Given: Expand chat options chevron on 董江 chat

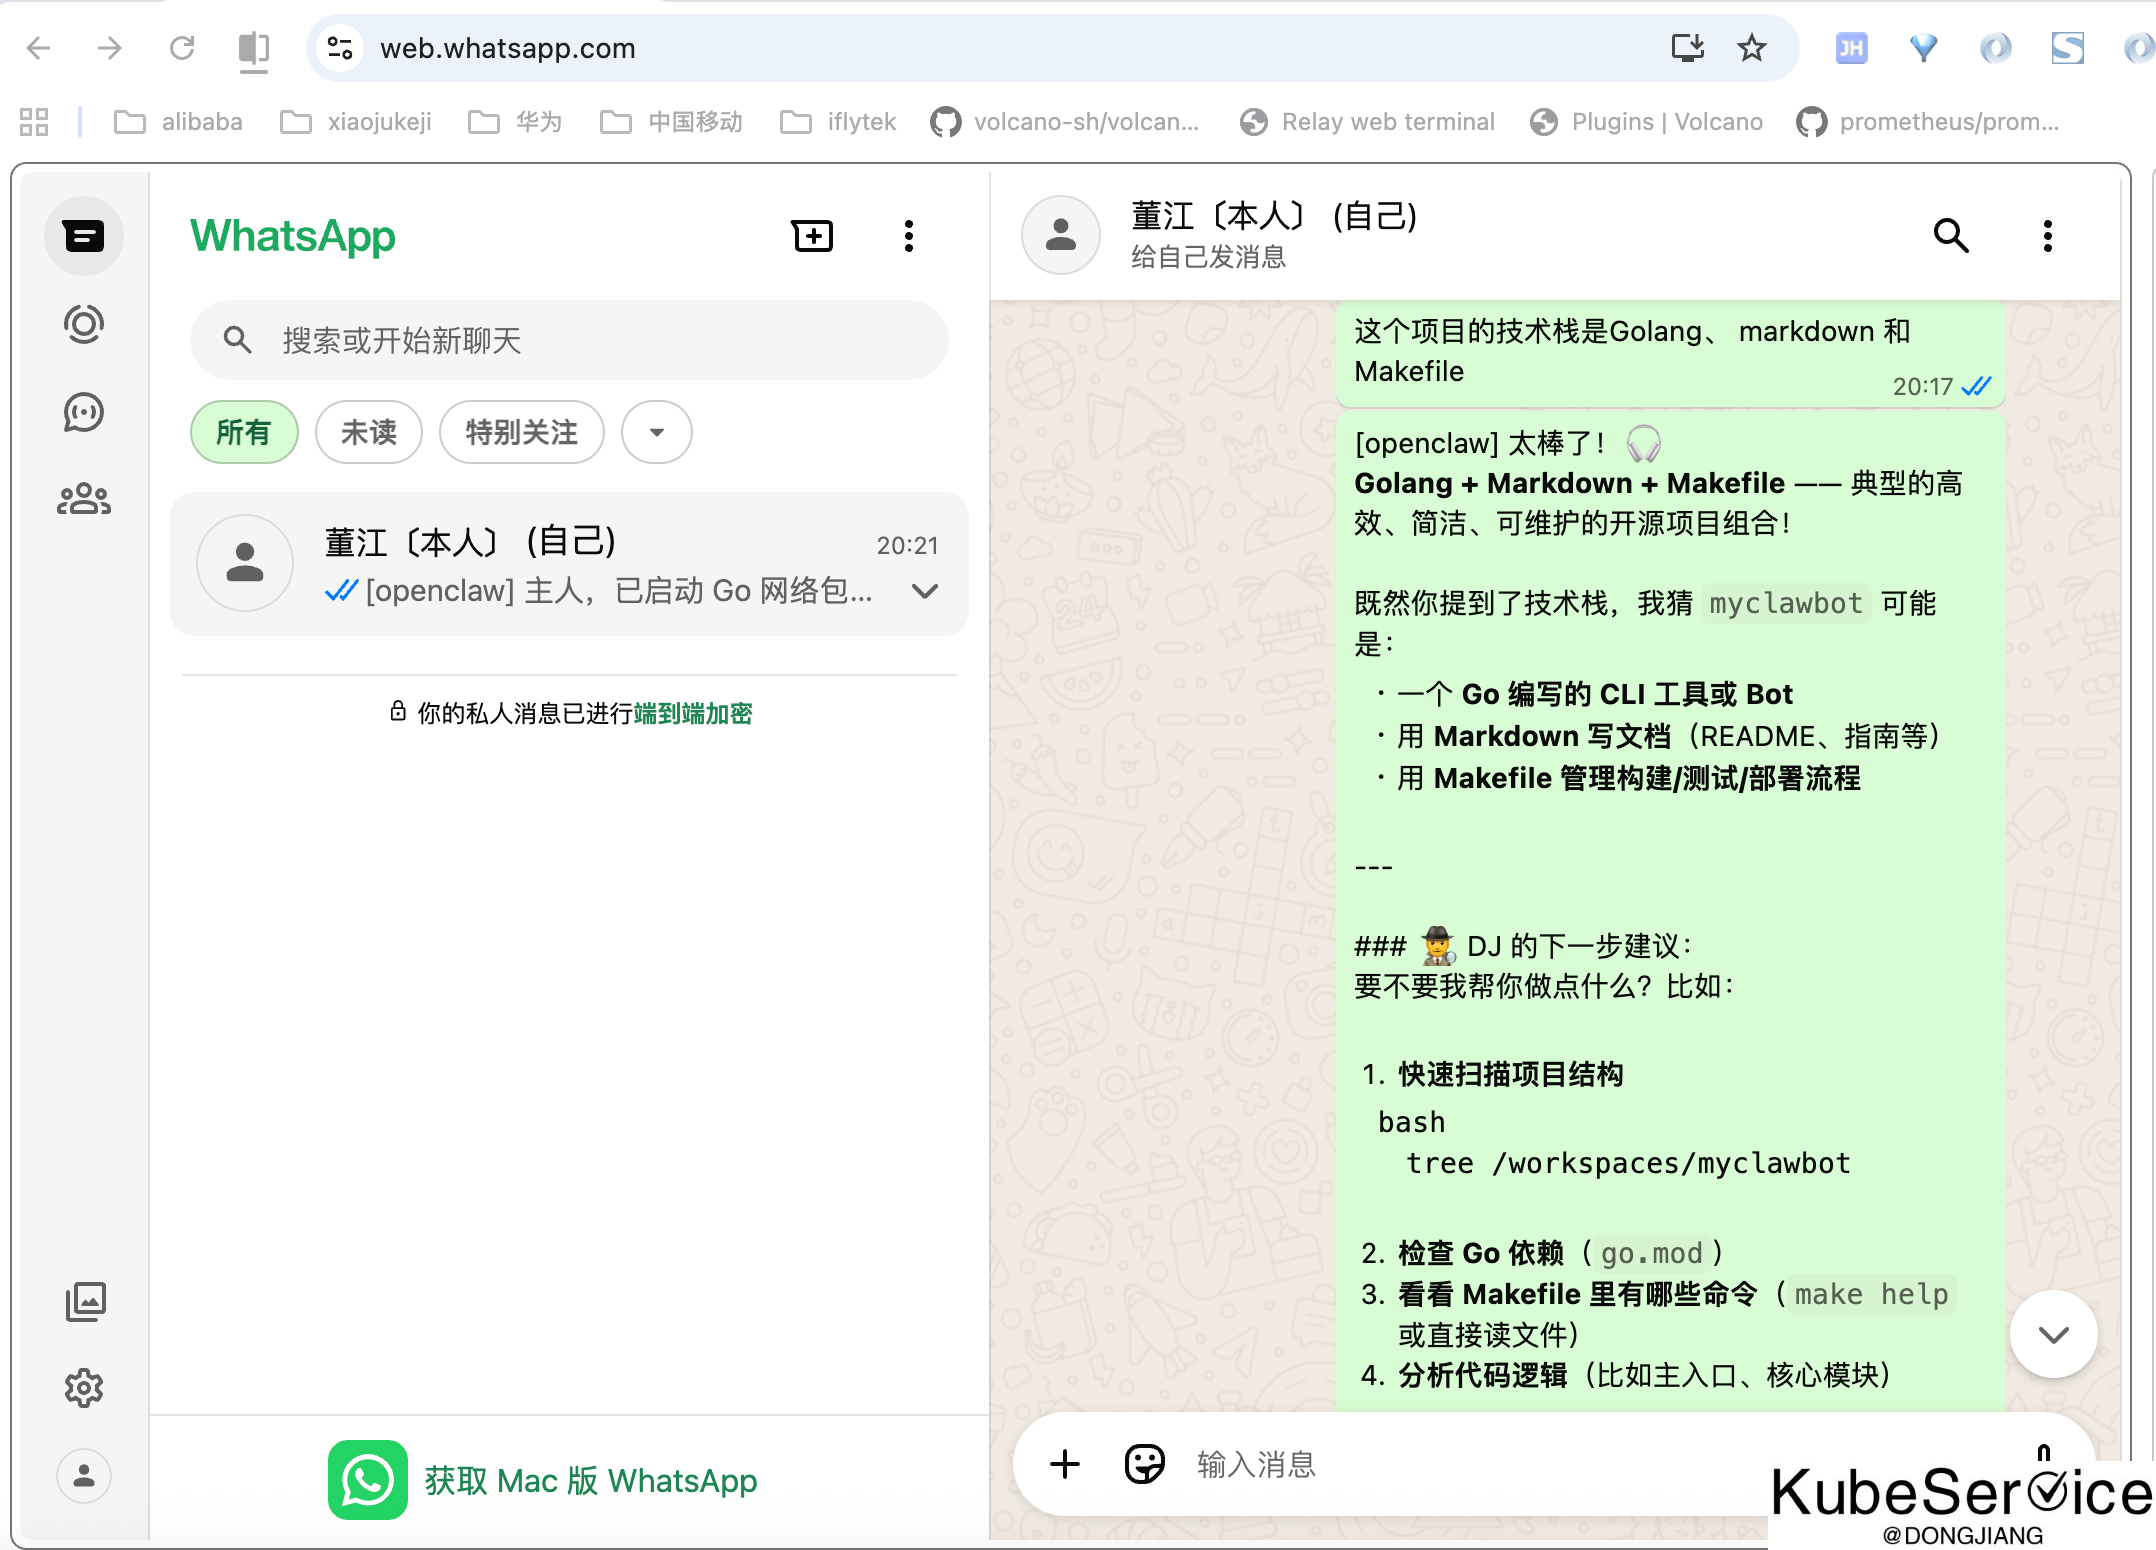Looking at the screenshot, I should [x=925, y=591].
